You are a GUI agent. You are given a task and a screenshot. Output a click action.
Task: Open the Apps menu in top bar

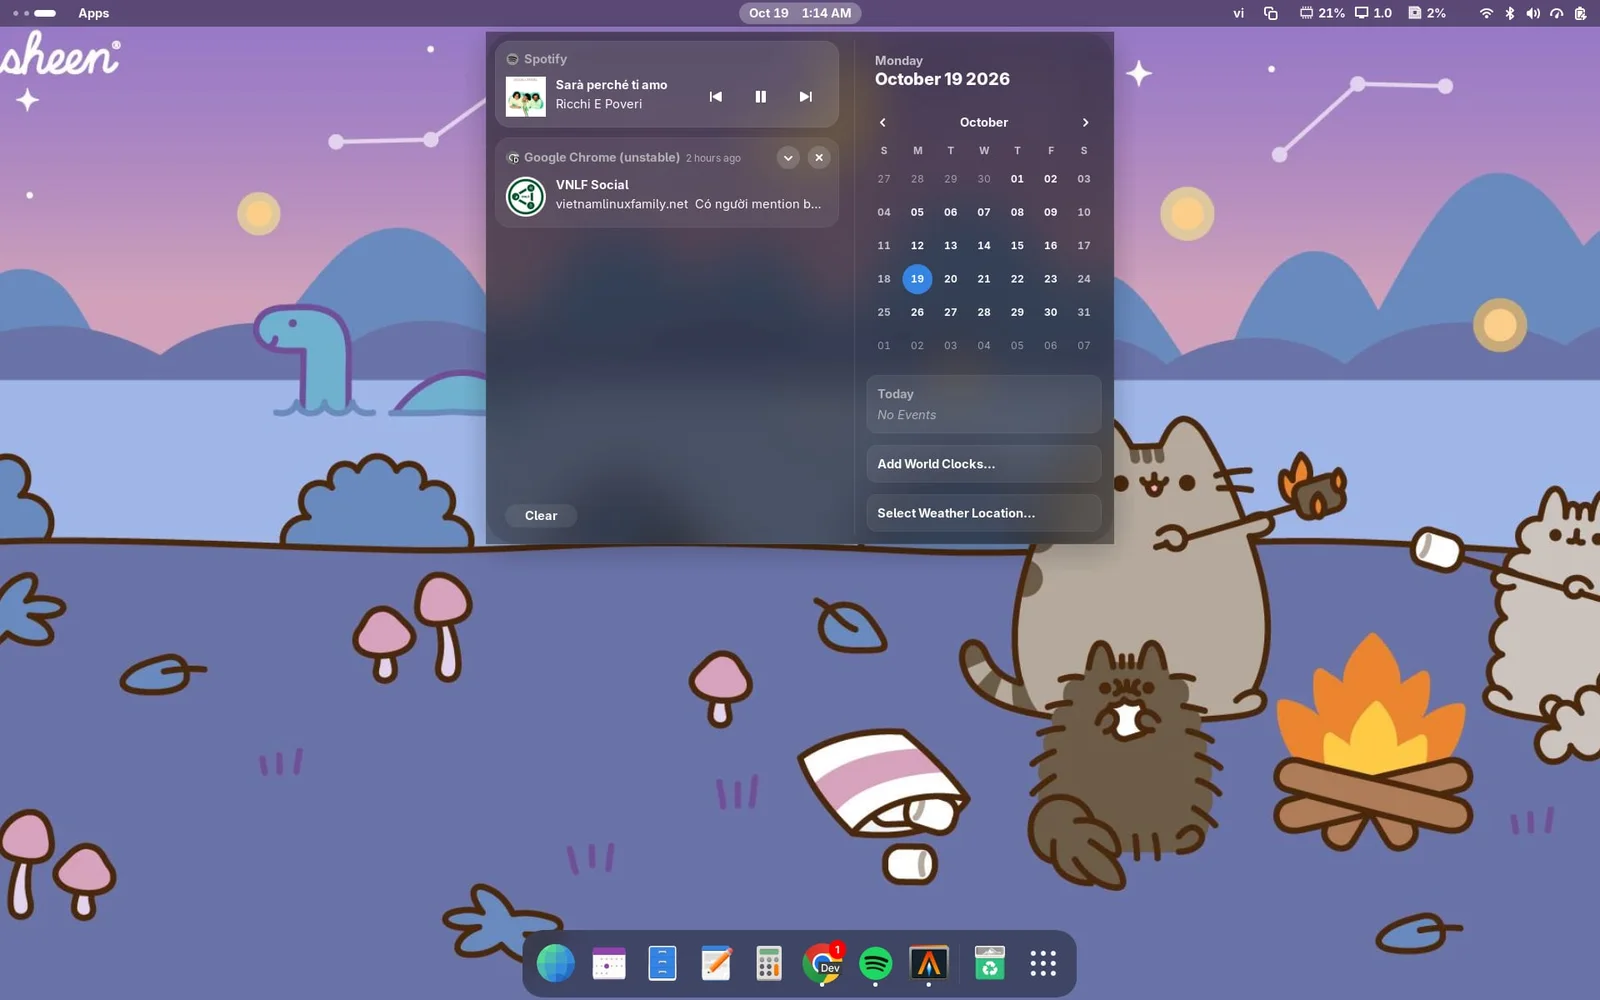click(94, 13)
